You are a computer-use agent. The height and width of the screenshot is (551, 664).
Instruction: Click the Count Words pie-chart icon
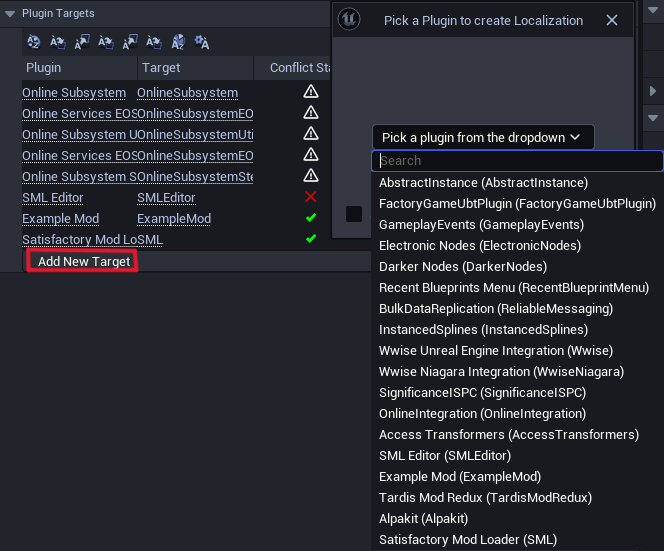(178, 42)
